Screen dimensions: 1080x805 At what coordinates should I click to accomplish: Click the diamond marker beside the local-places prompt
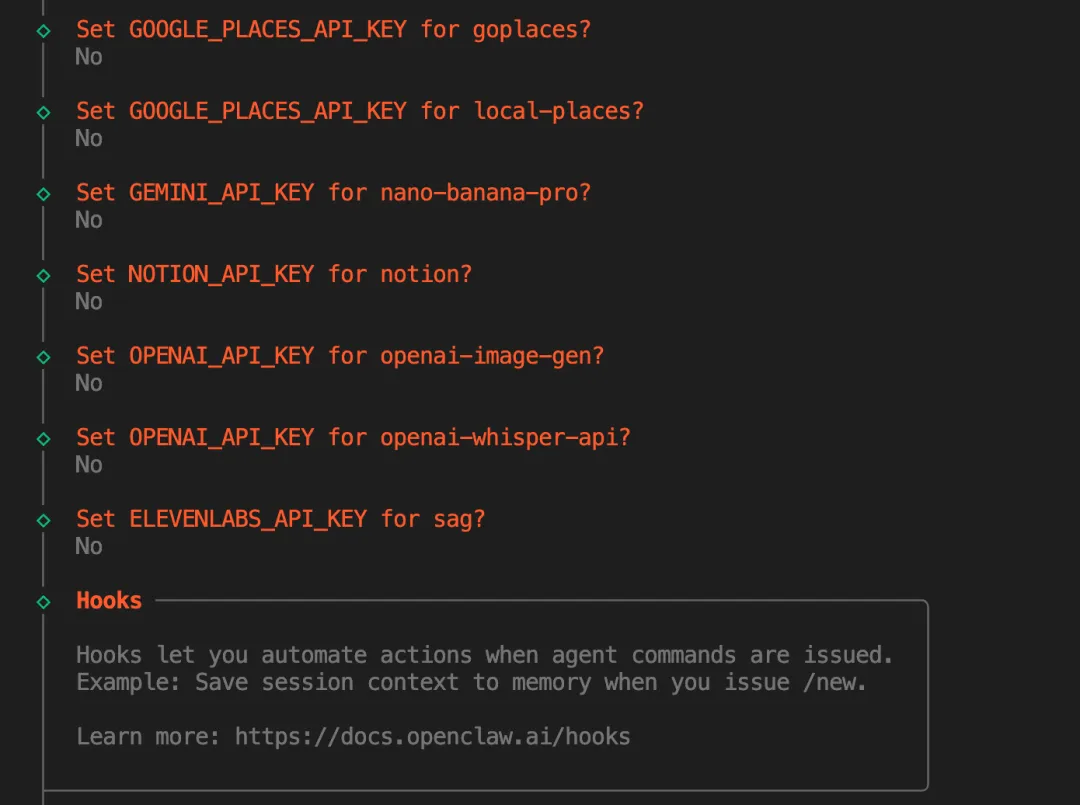(x=43, y=112)
